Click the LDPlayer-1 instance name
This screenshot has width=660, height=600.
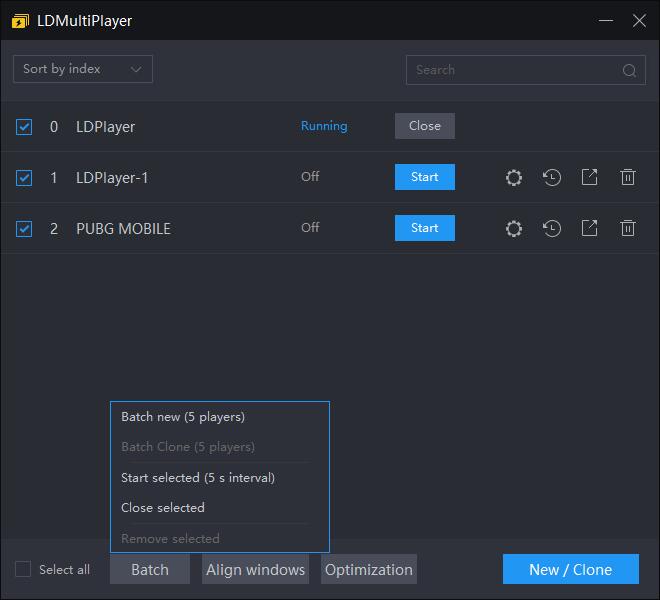pos(112,178)
